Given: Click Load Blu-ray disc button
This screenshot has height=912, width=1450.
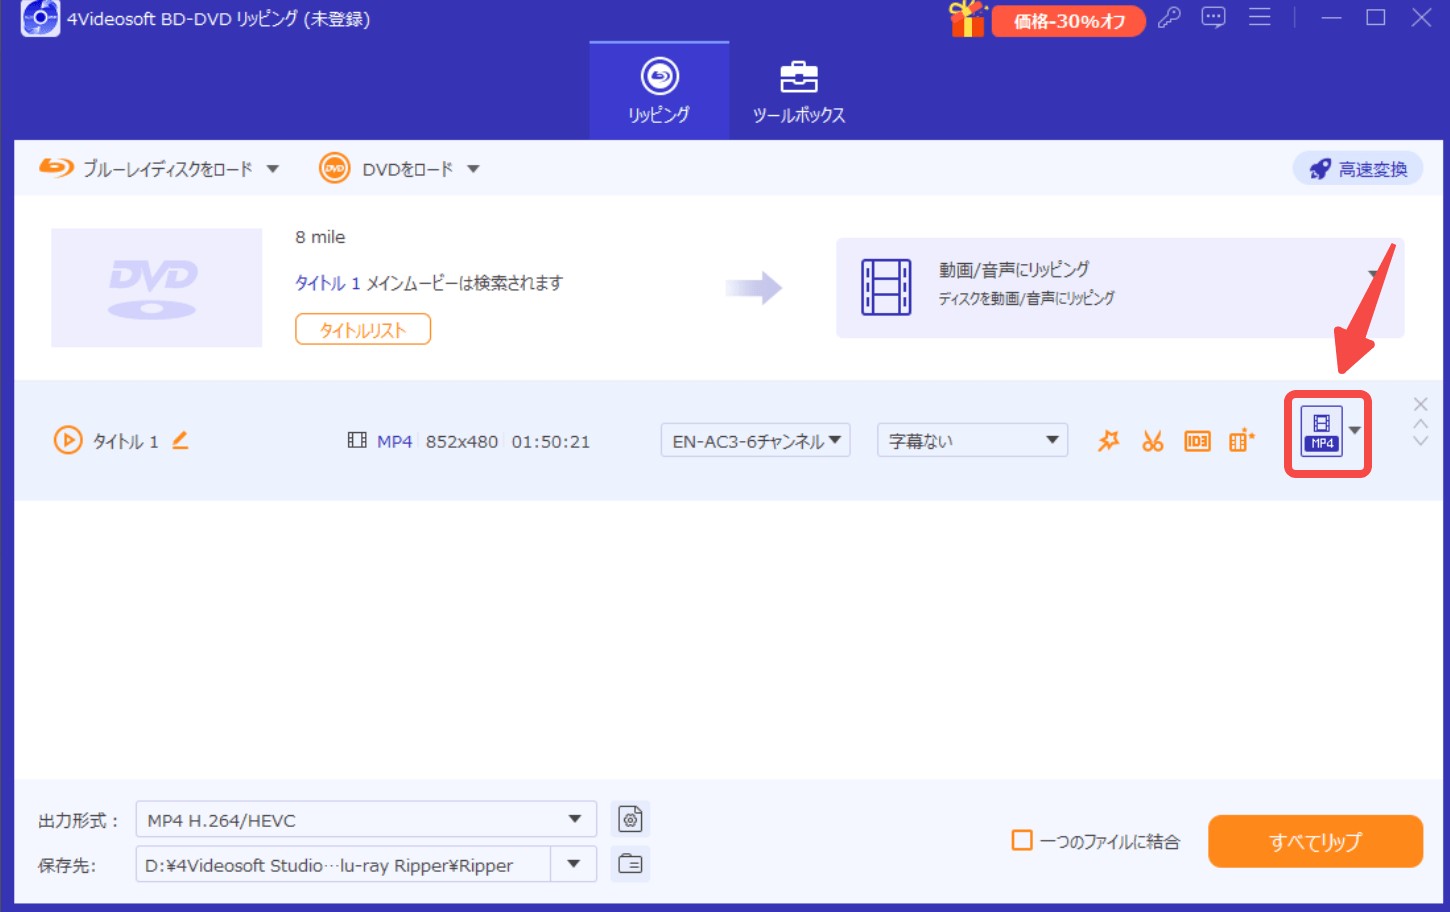Looking at the screenshot, I should tap(146, 169).
